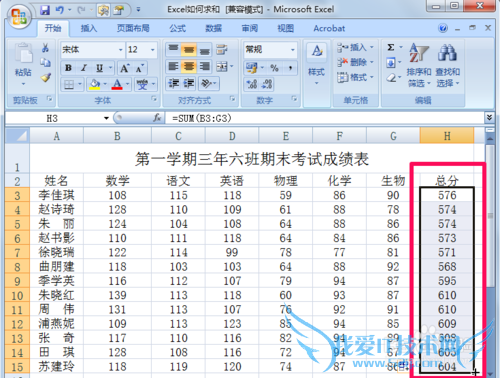The height and width of the screenshot is (378, 500).
Task: Open the number format dropdown
Action: coord(292,50)
